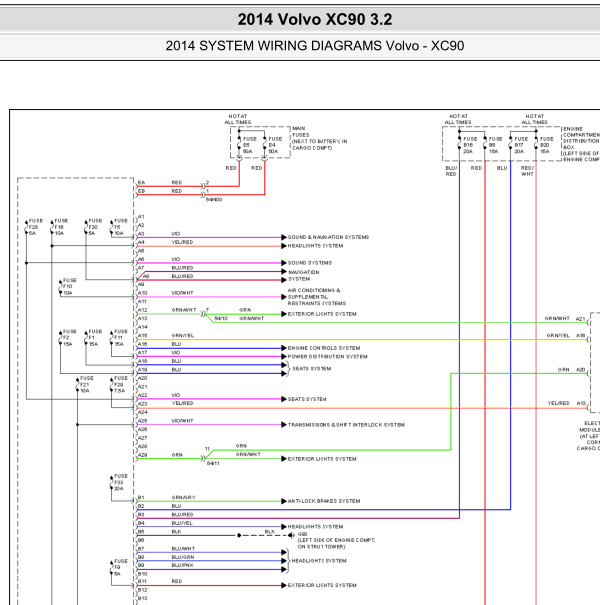Click 'GRN/YEL' wire label at pin A15

tap(183, 335)
